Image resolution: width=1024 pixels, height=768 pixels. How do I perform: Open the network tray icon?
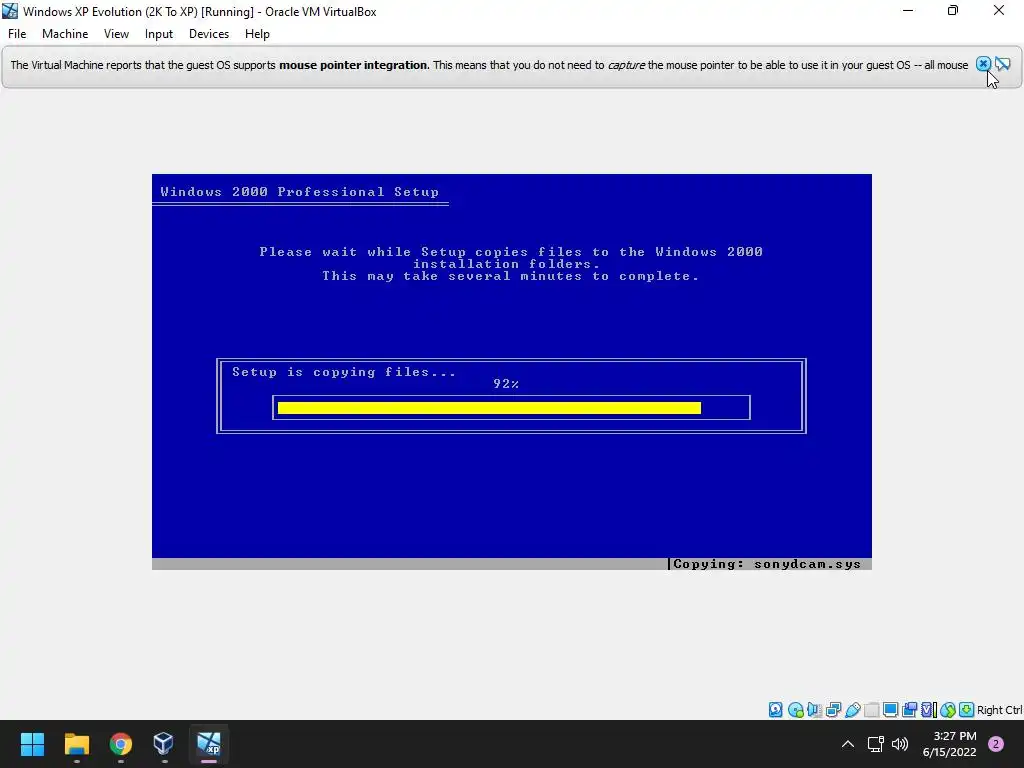coord(876,744)
